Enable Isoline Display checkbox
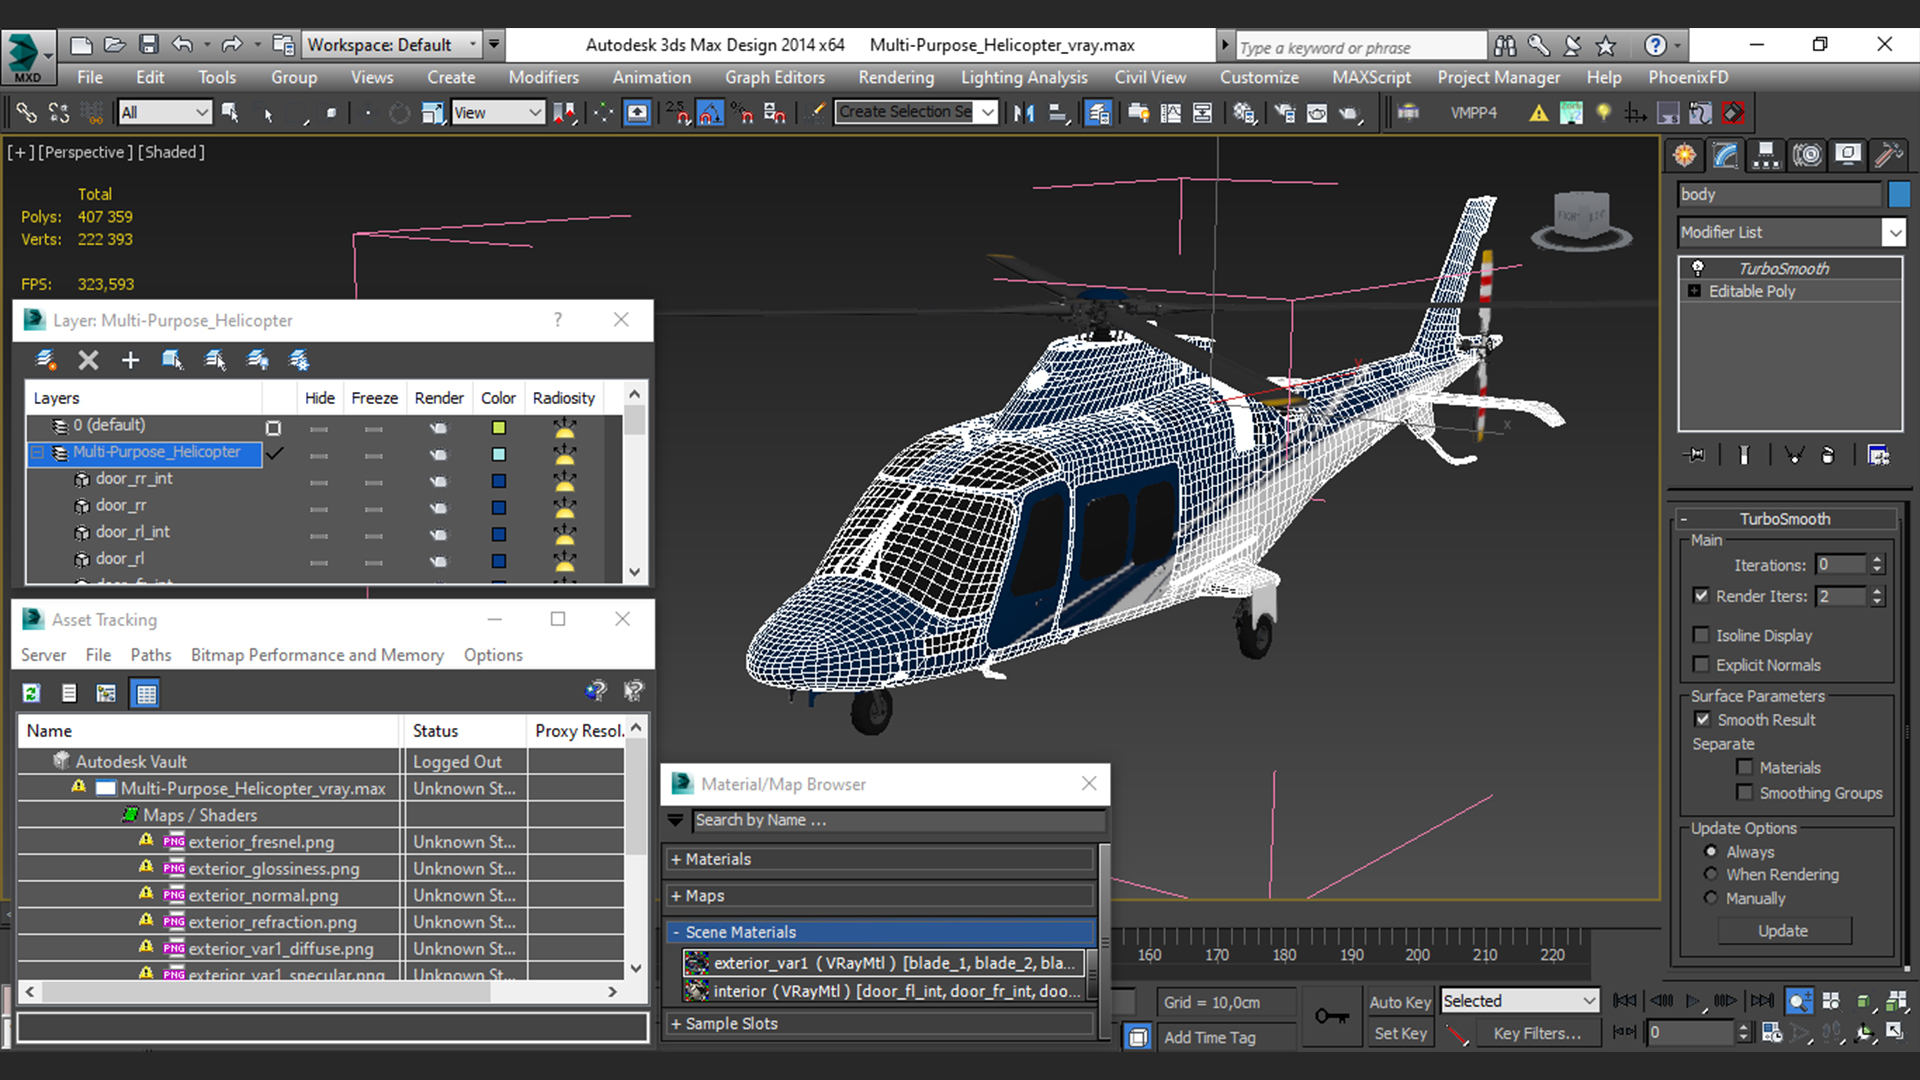 [1701, 635]
